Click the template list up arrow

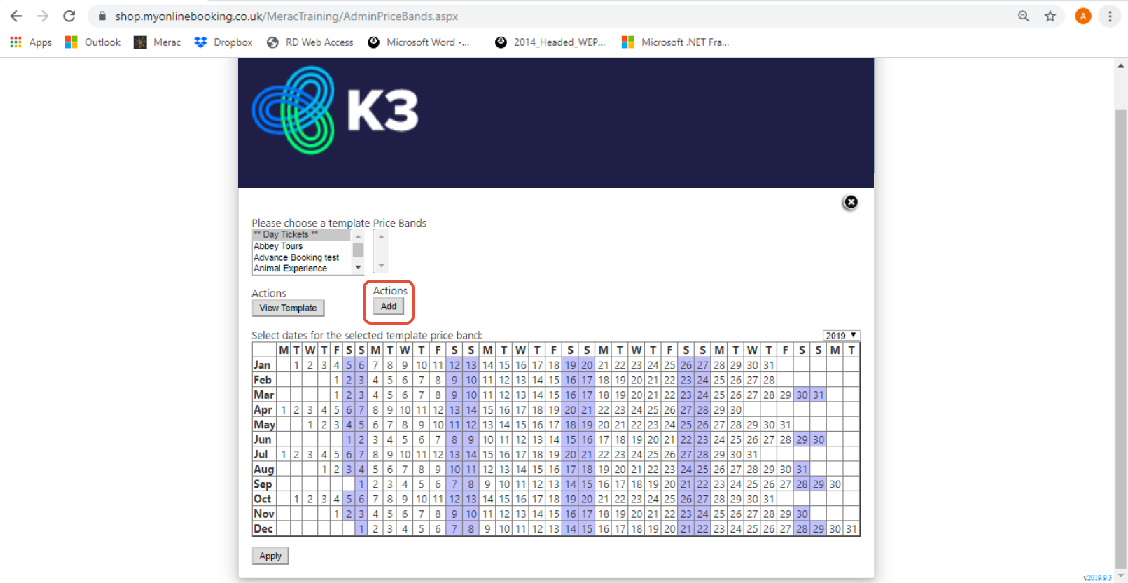(358, 236)
